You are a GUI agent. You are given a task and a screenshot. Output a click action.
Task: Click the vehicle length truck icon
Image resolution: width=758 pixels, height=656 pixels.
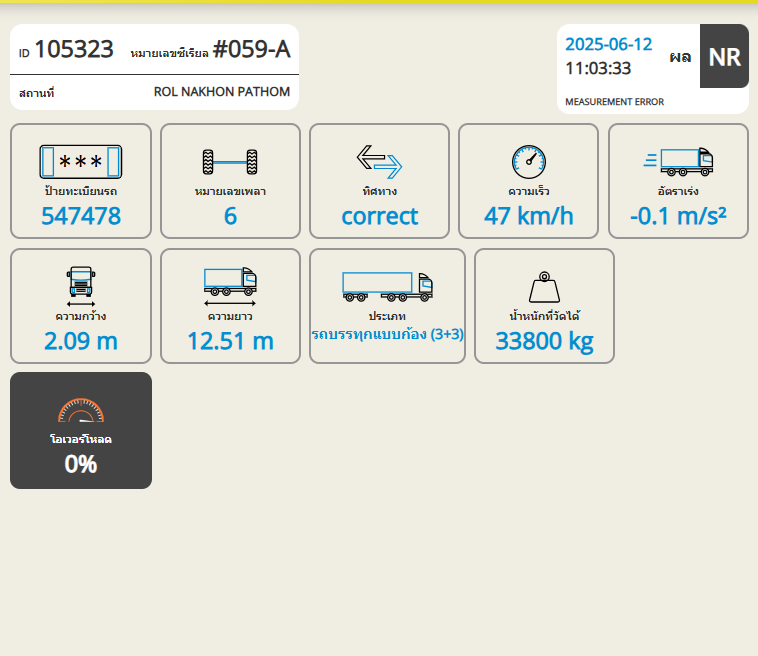230,285
